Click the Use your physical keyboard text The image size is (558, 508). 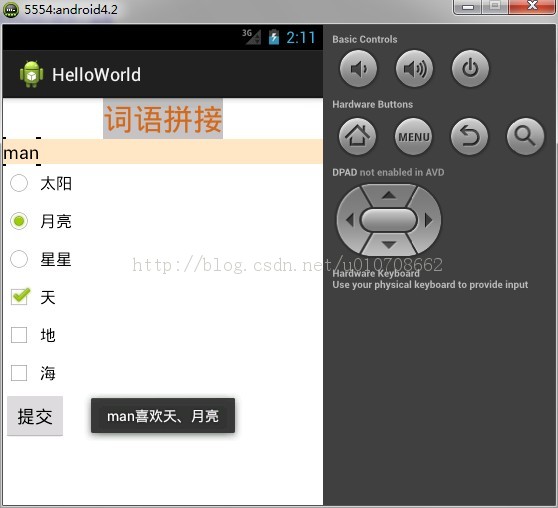click(430, 284)
